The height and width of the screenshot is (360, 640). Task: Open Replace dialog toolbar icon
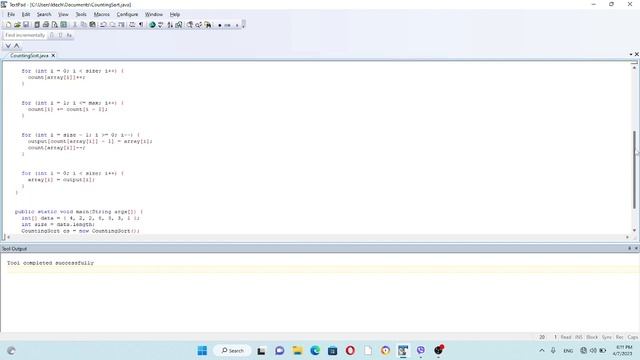(x=199, y=25)
